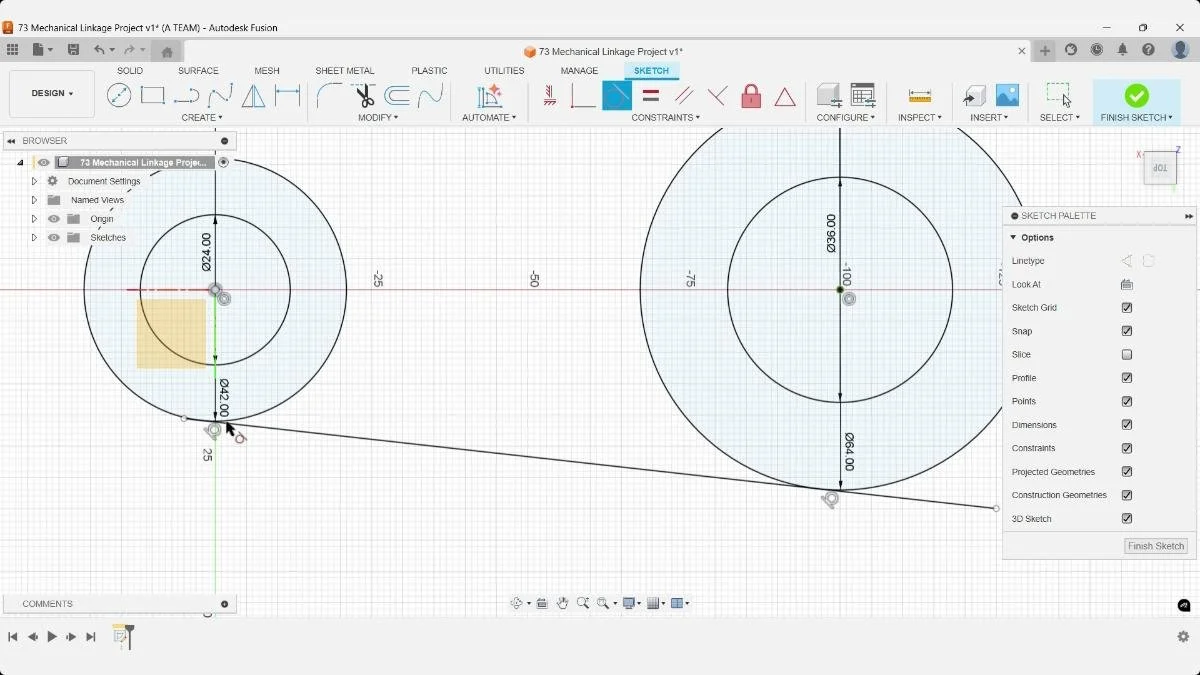Screen dimensions: 1200x675
Task: Click the Look At icon in navigation bar
Action: click(542, 603)
